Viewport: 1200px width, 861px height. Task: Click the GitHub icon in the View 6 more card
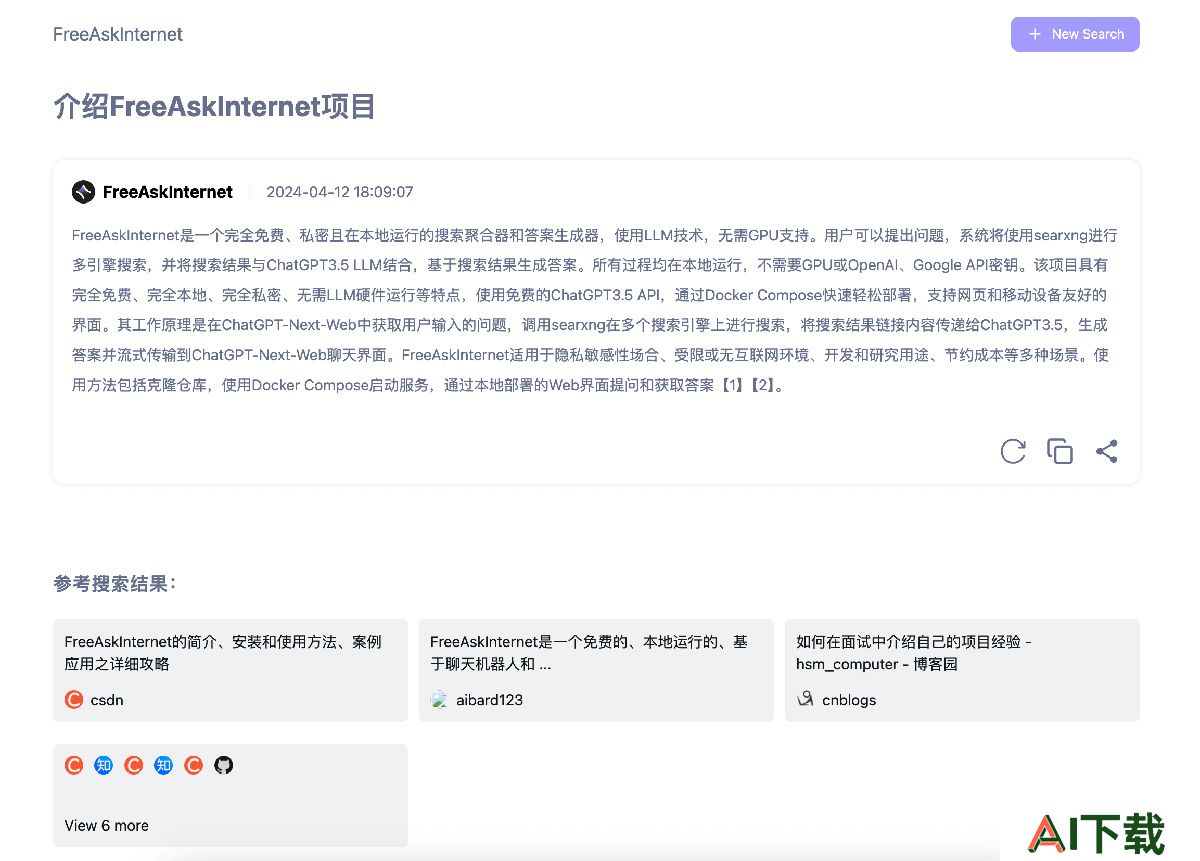[x=224, y=765]
